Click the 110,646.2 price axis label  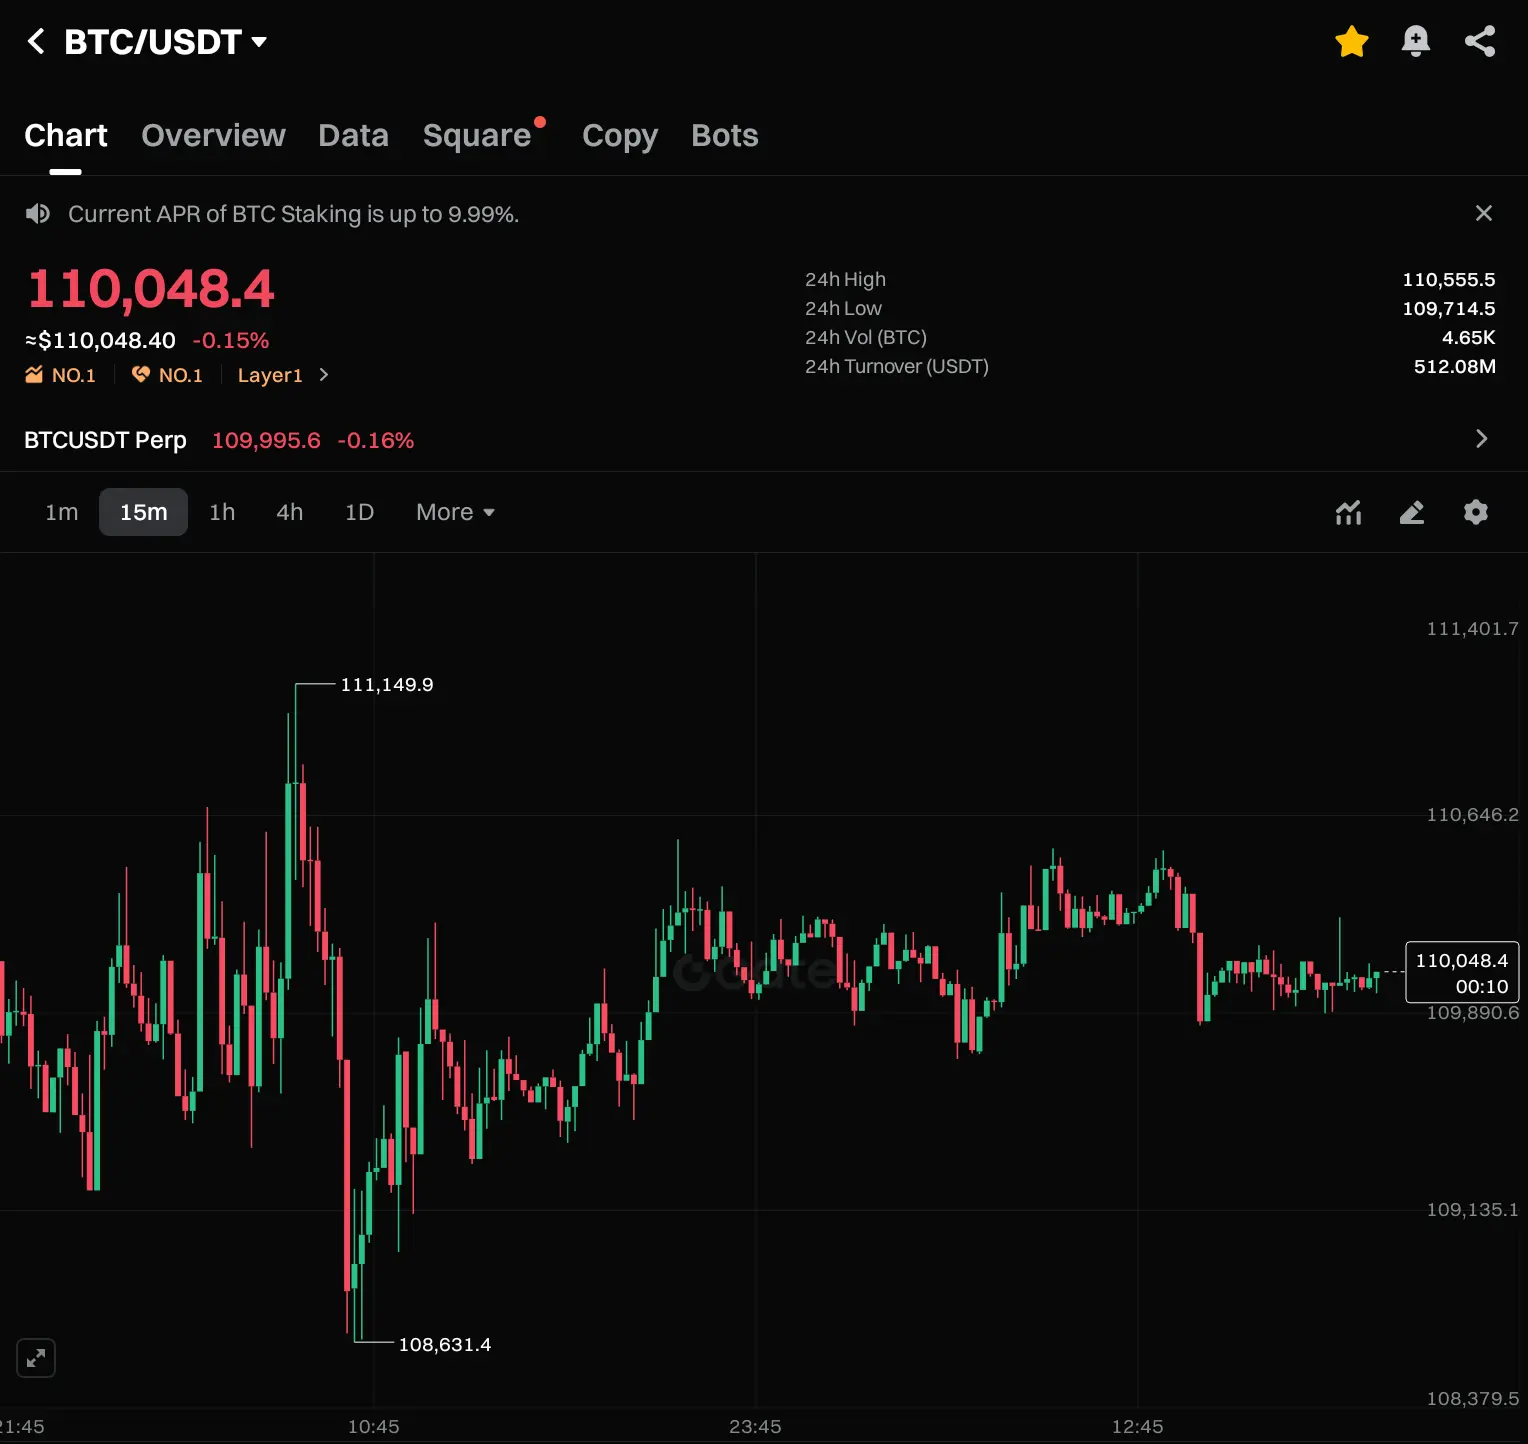coord(1472,815)
